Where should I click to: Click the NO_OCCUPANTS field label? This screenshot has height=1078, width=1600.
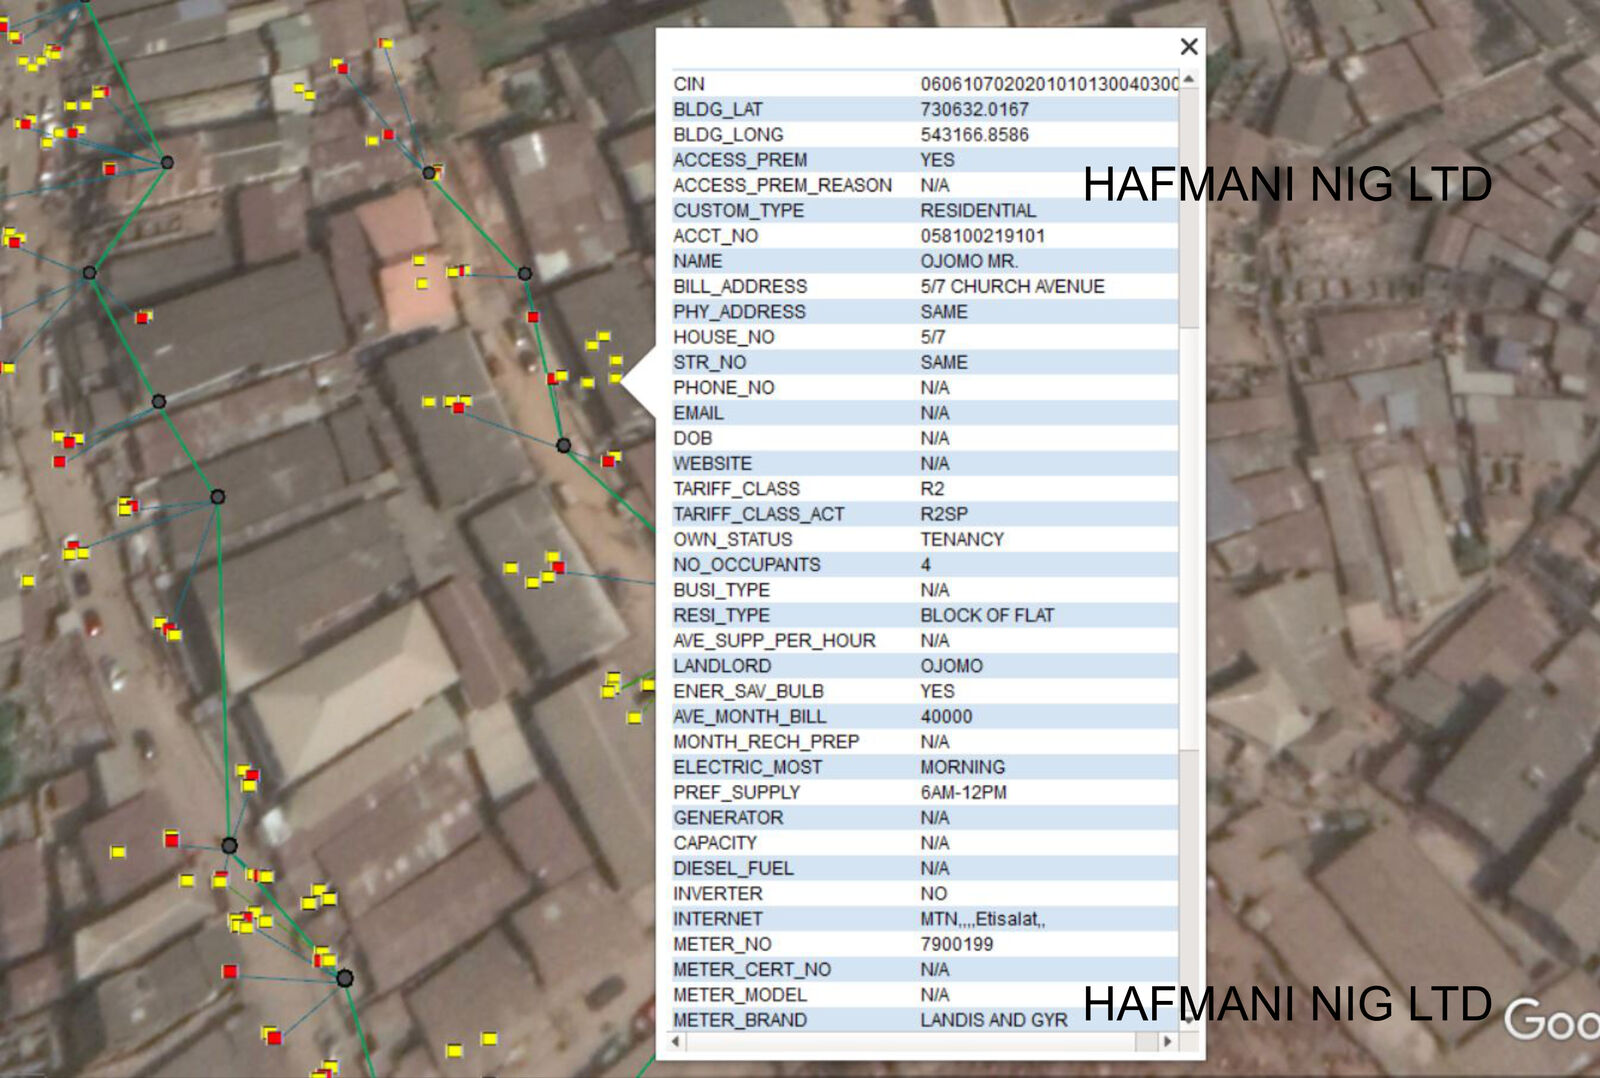746,564
